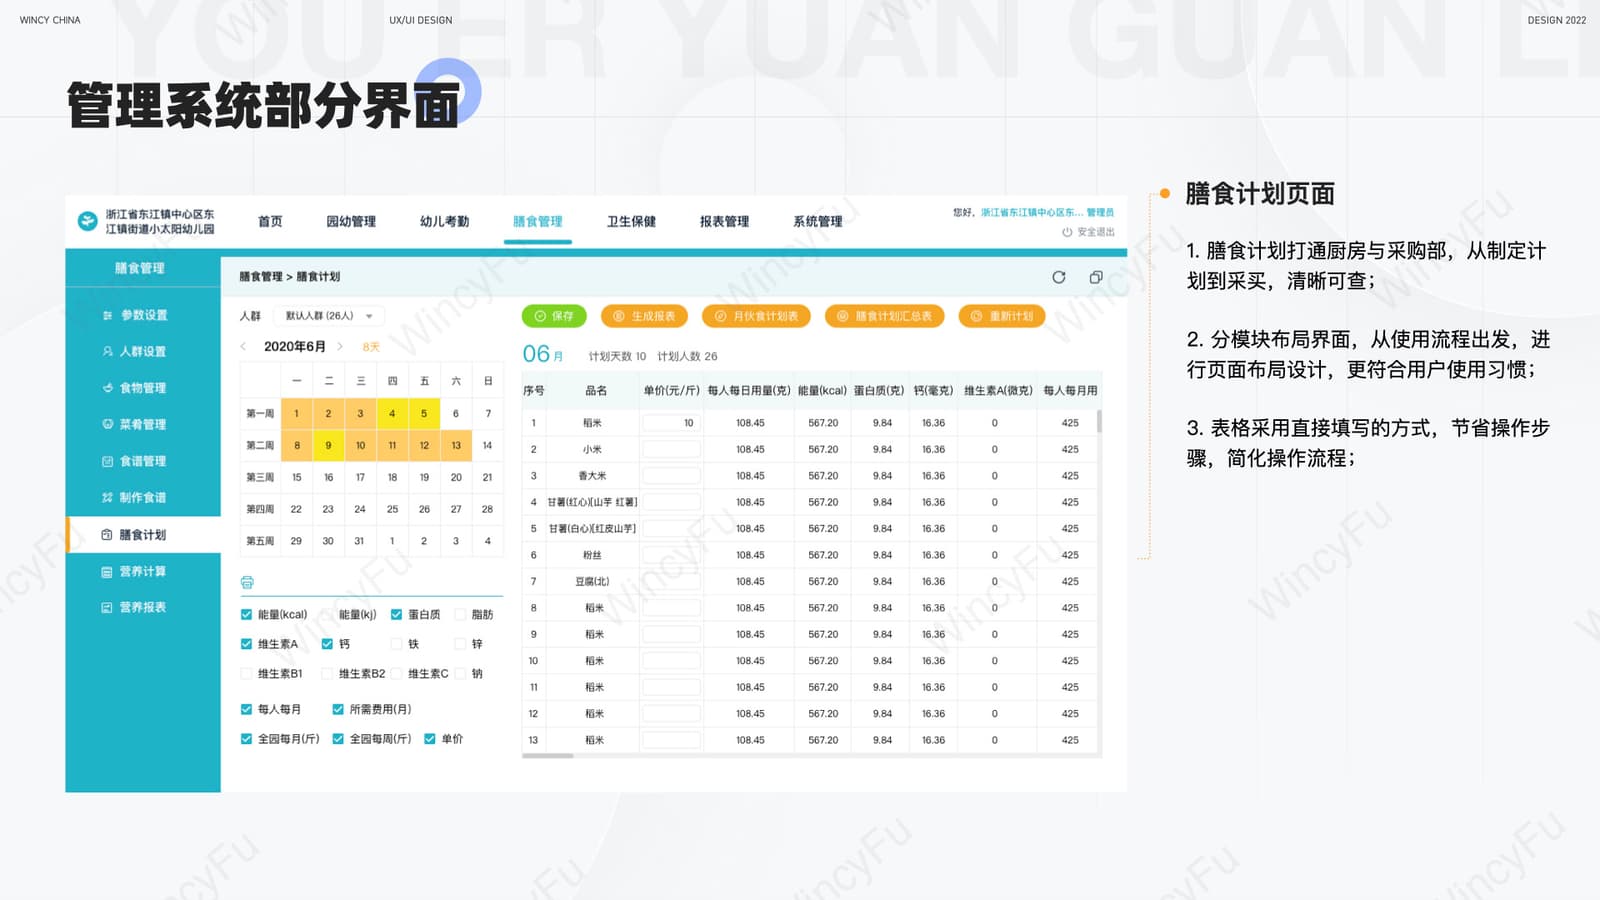Viewport: 1600px width, 900px height.
Task: Click the 安全退出 logout link
Action: [x=1095, y=232]
